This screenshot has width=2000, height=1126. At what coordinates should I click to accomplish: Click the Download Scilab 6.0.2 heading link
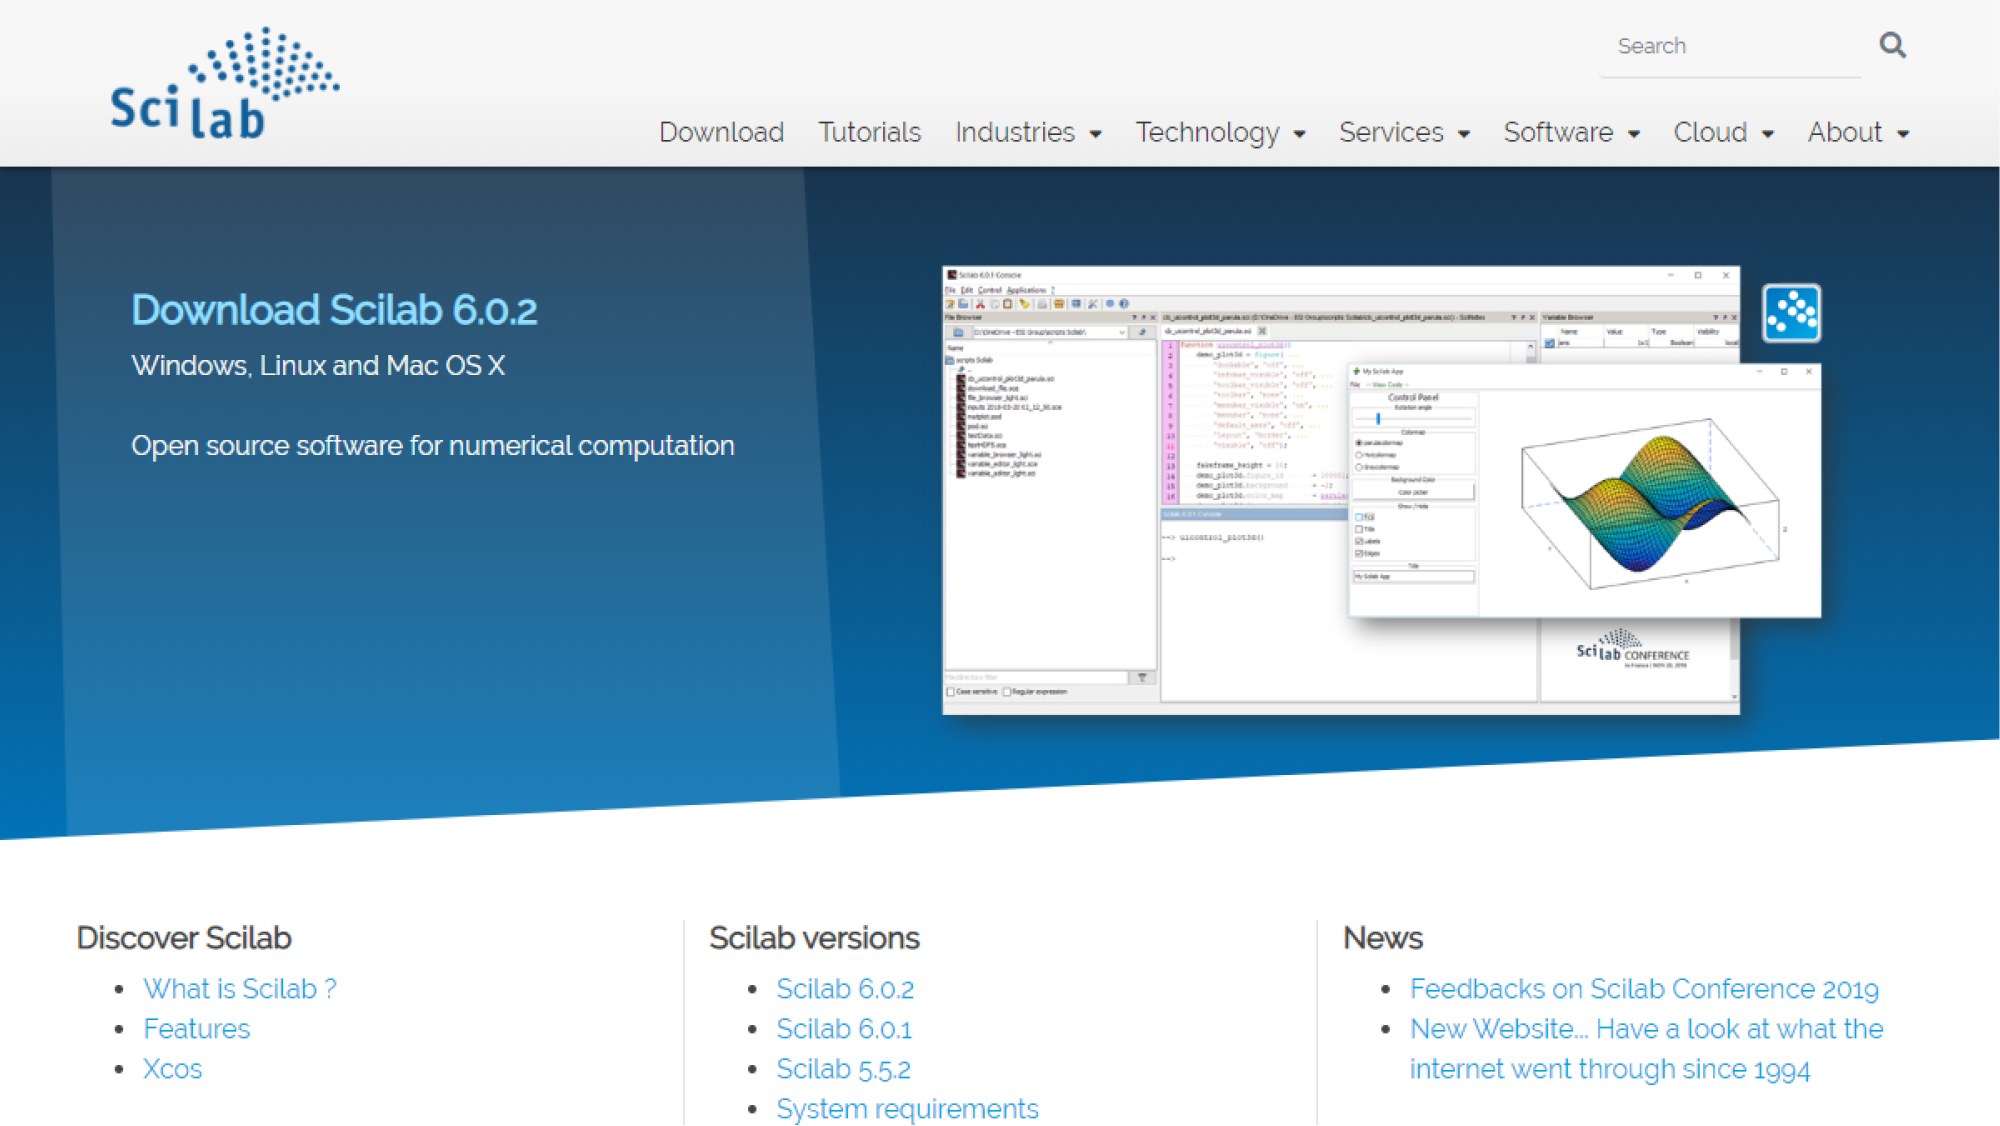334,310
